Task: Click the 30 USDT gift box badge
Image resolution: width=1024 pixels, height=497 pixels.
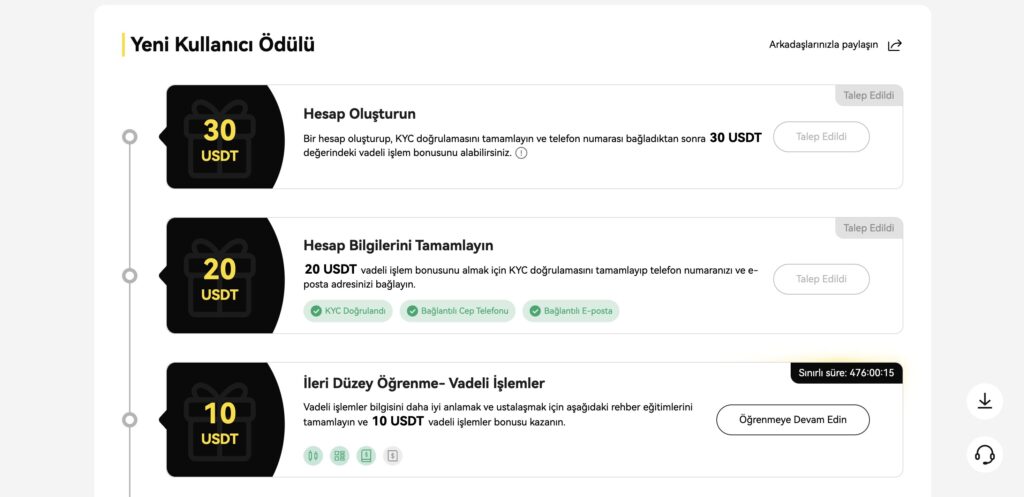Action: [220, 136]
